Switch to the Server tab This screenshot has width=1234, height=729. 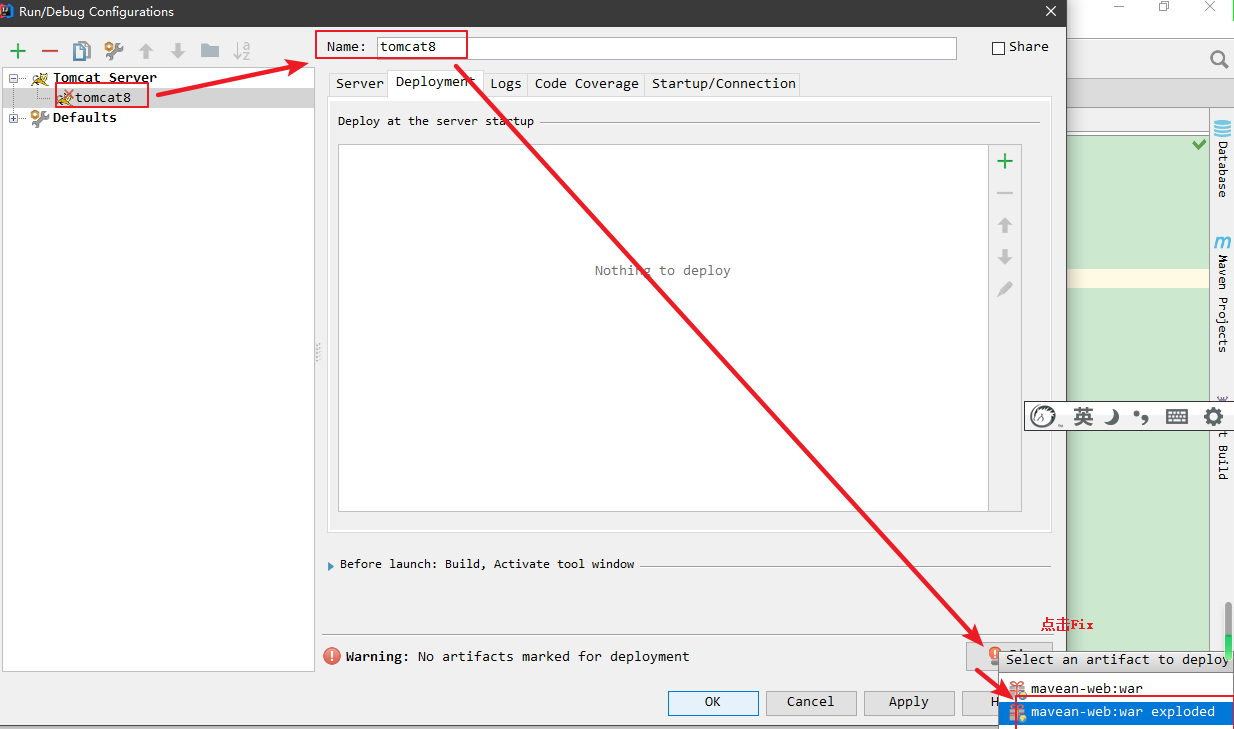coord(359,84)
